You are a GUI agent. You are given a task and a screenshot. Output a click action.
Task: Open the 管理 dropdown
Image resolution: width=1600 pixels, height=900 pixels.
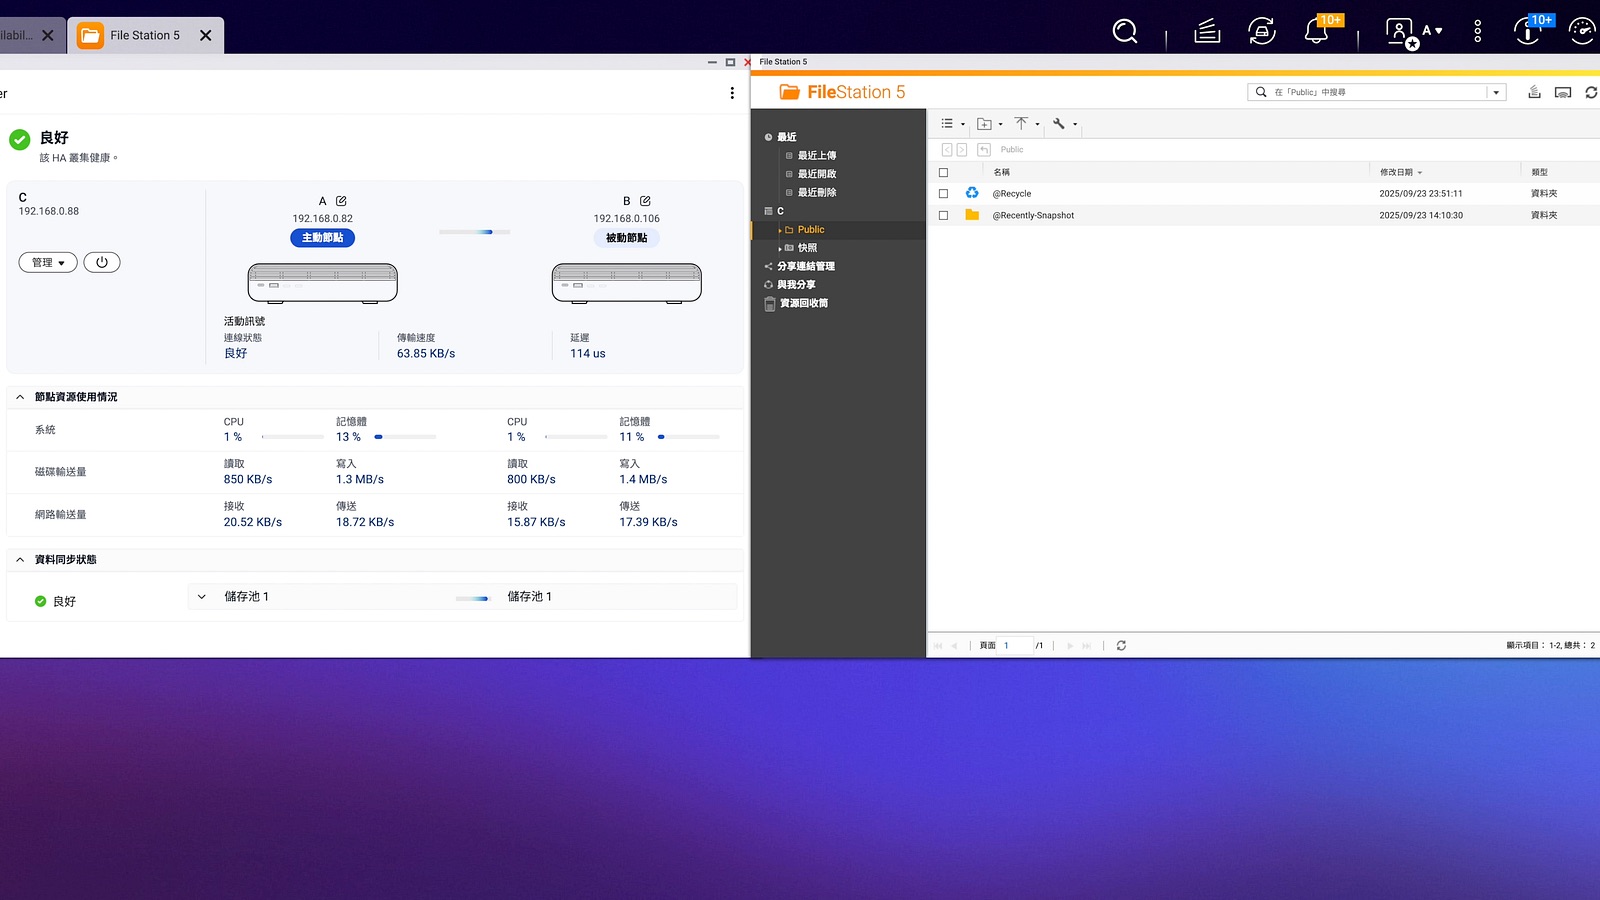click(x=48, y=262)
